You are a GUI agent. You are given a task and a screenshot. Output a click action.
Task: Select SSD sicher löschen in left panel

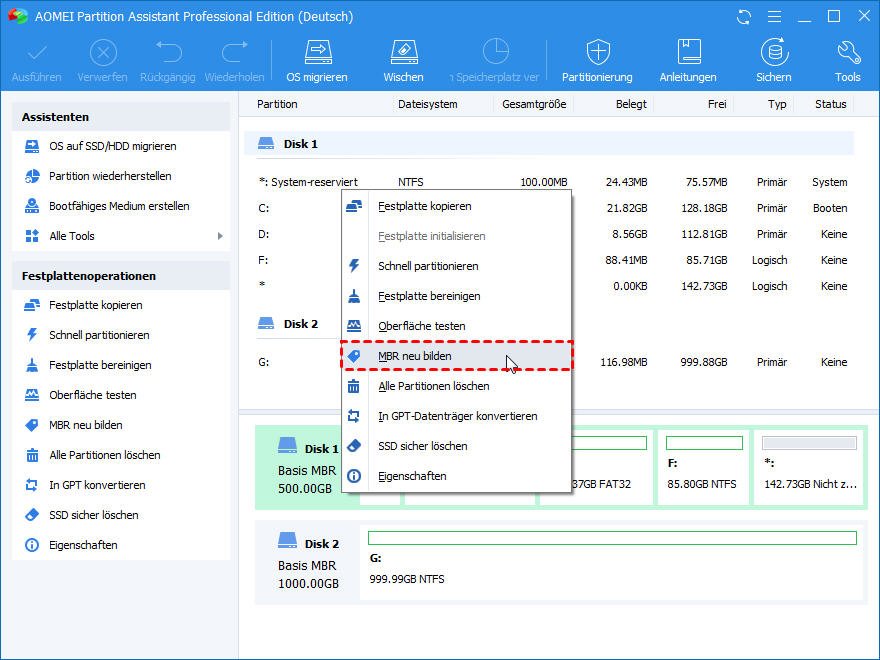pos(94,515)
